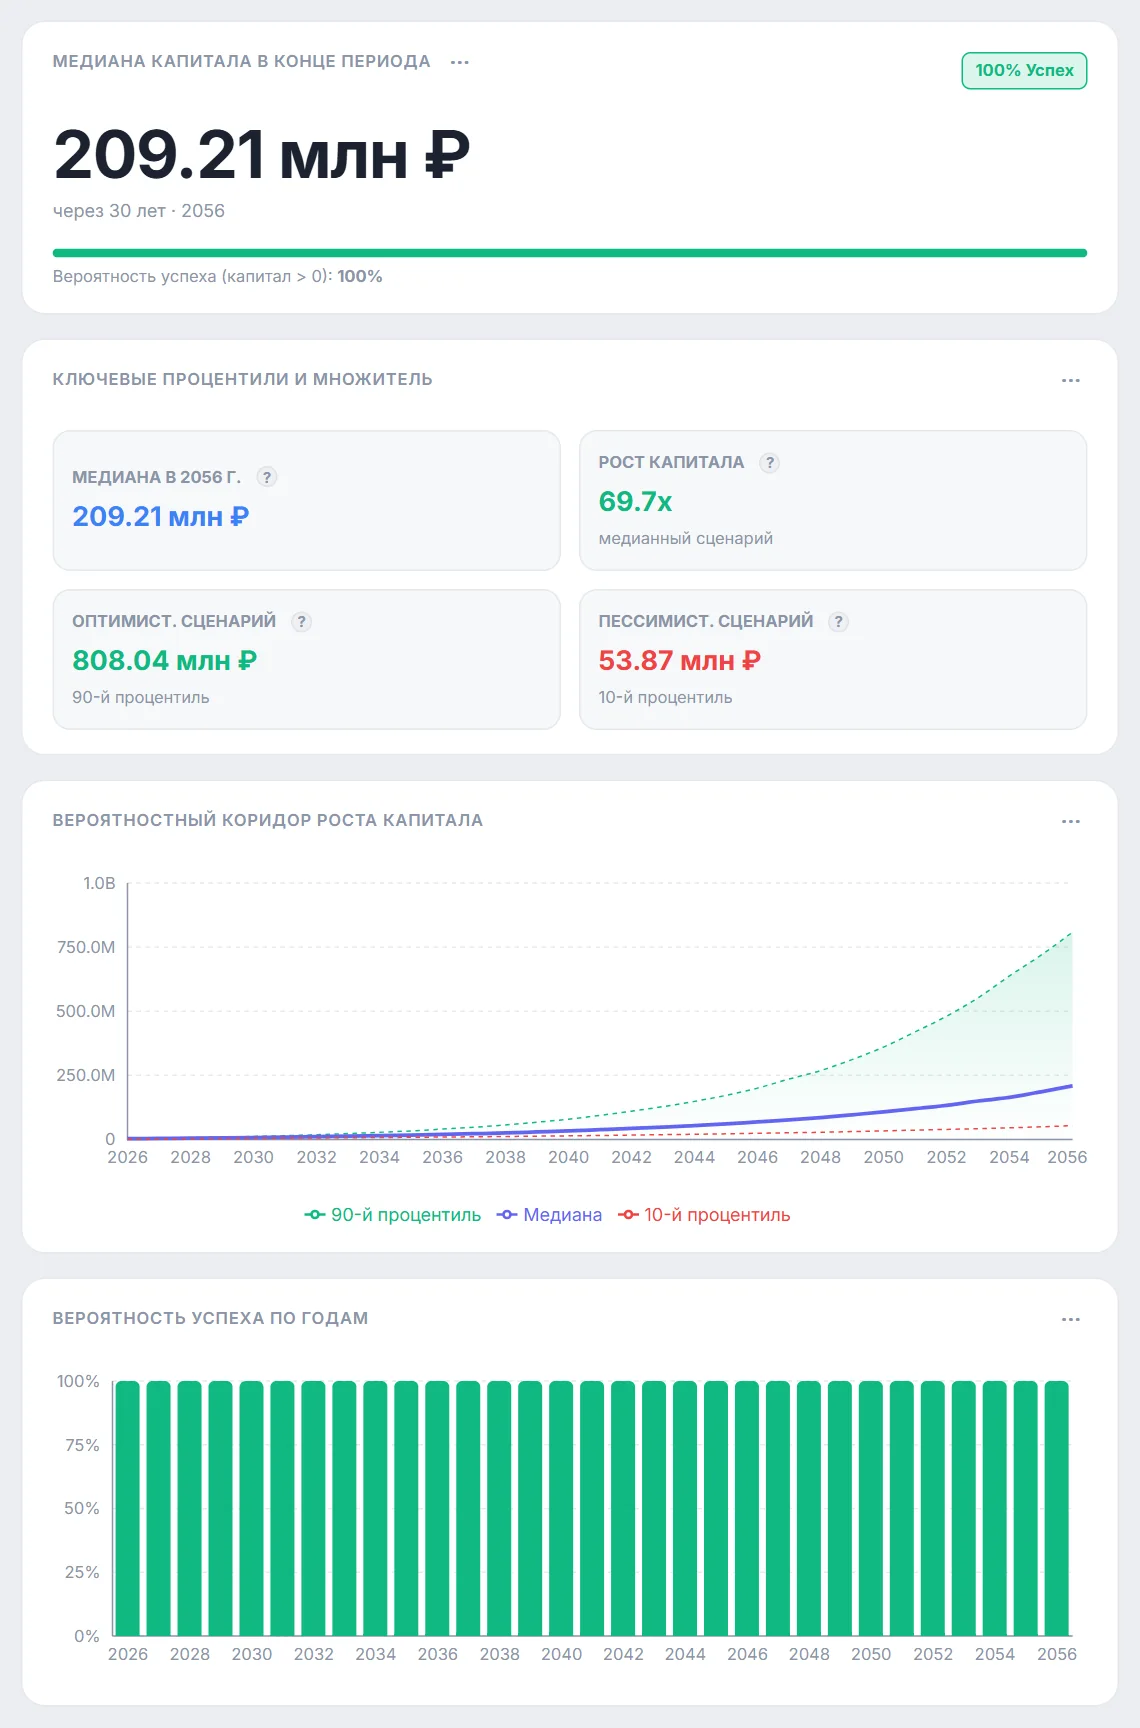Toggle the Медиана series in the legend
Screen dimensions: 1140x1728
pyautogui.click(x=550, y=1215)
